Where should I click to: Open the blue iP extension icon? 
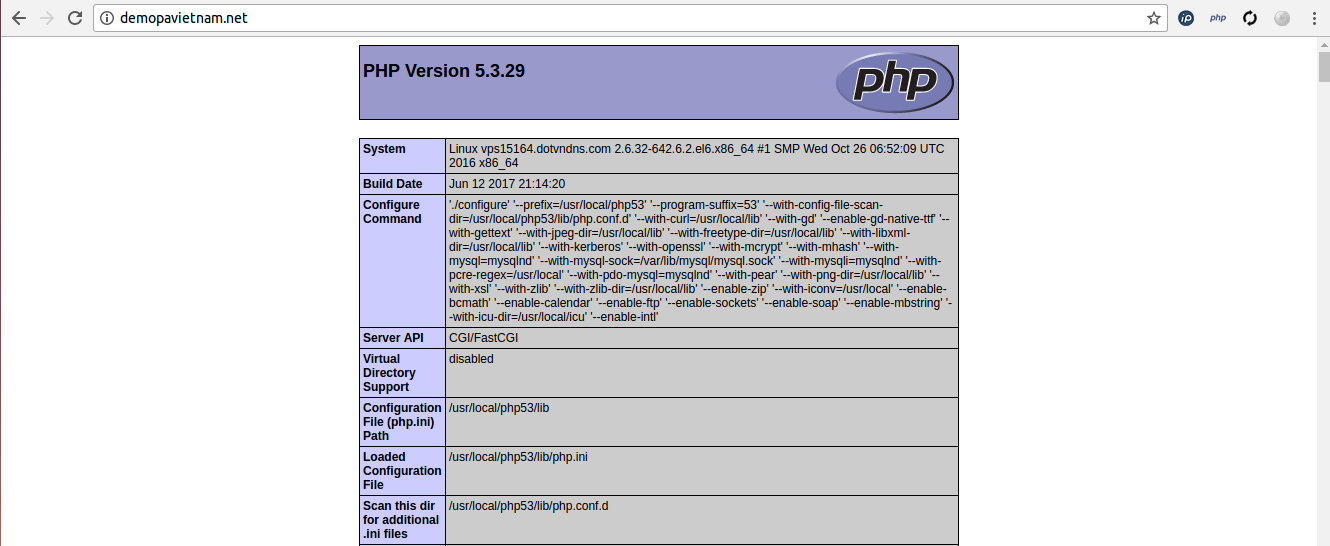click(1186, 18)
